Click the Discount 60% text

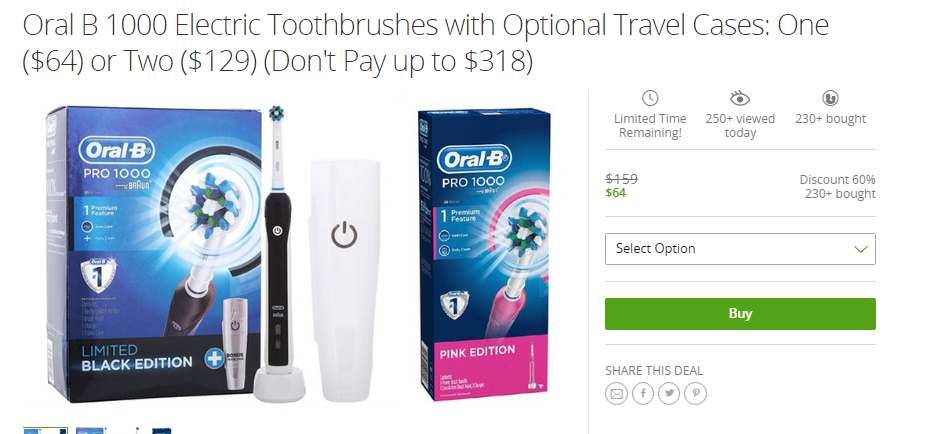point(837,179)
